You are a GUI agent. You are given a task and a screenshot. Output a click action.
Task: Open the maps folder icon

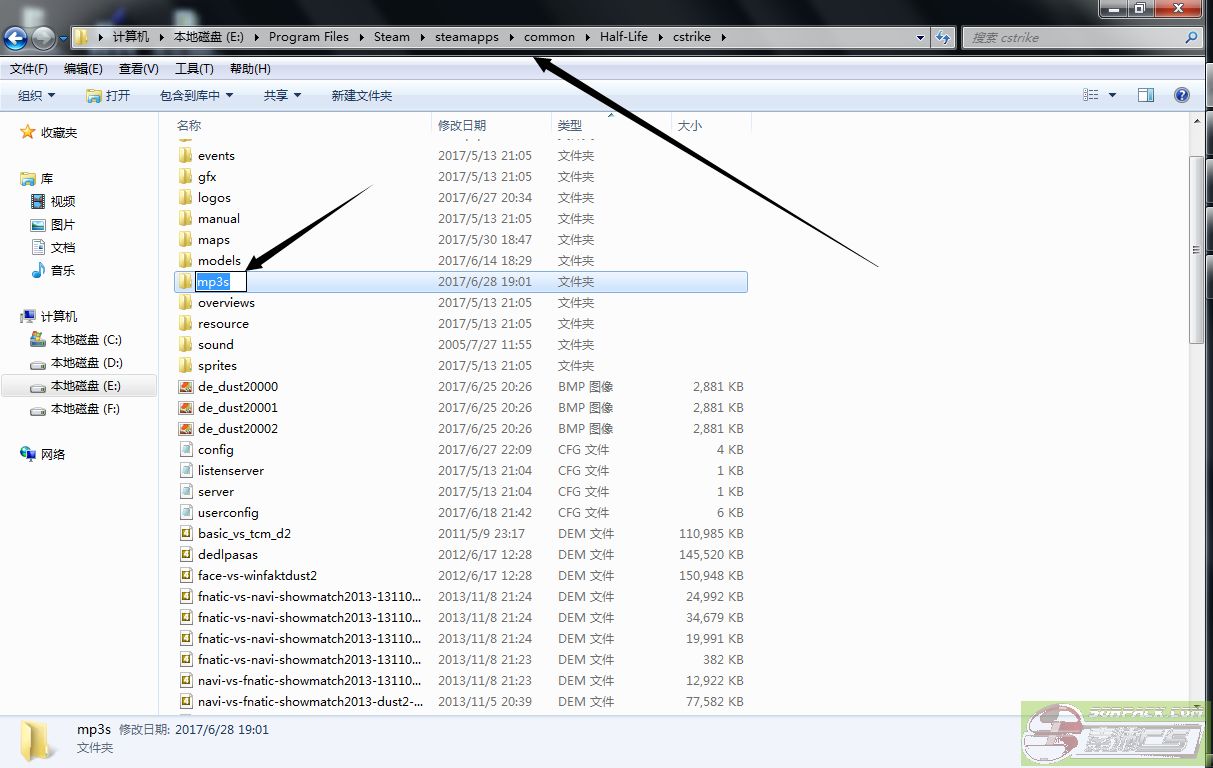point(185,240)
